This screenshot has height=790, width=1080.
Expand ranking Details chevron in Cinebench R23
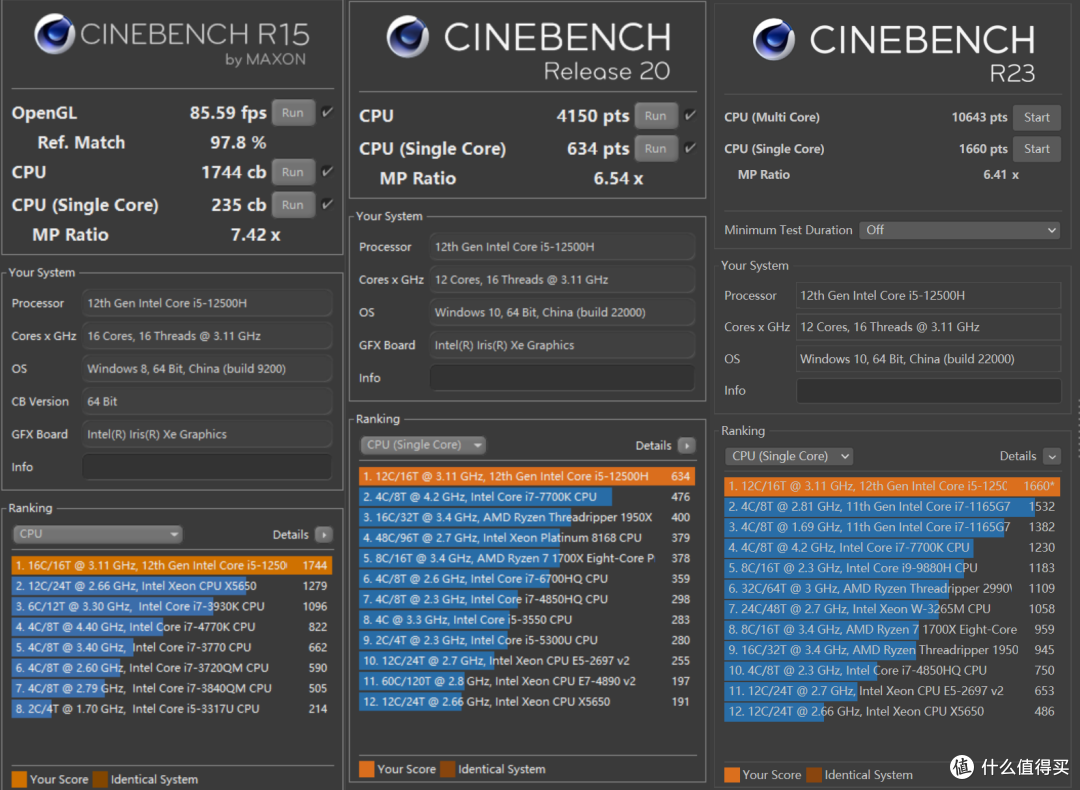[x=1052, y=456]
